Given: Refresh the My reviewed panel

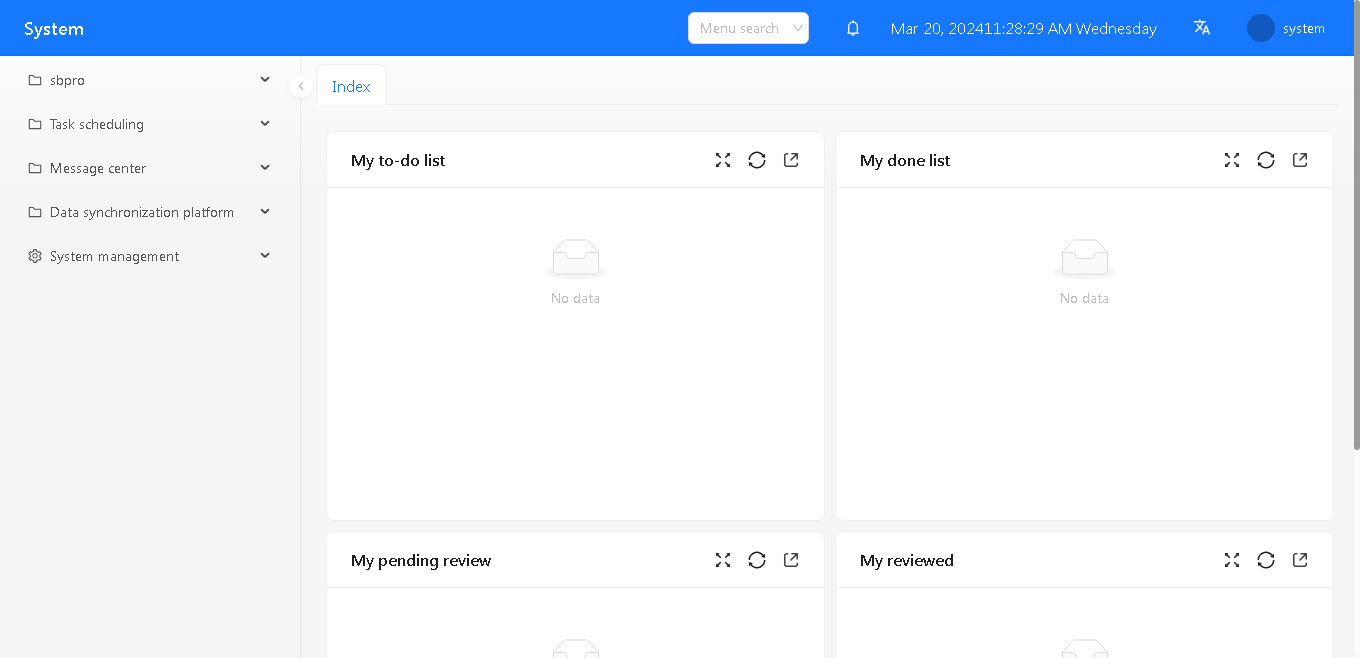Looking at the screenshot, I should (1266, 560).
